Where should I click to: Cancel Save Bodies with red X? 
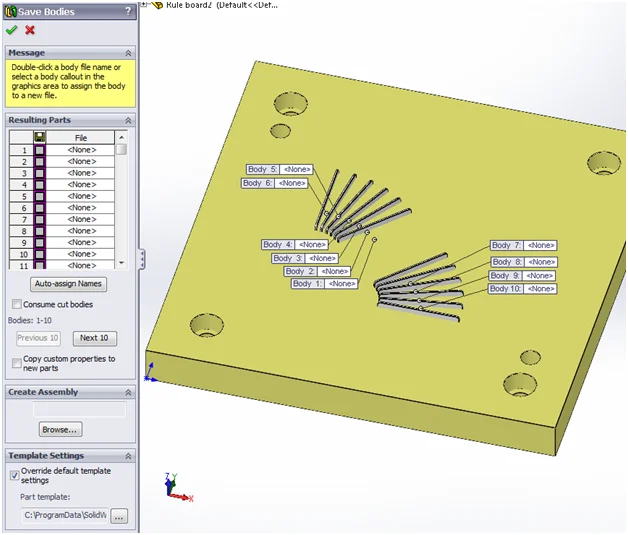click(x=30, y=30)
